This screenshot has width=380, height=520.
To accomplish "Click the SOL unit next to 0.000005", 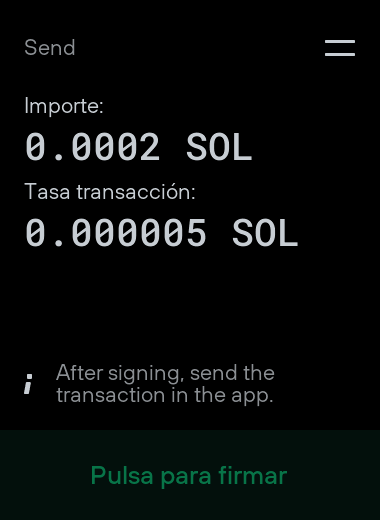I will click(x=265, y=233).
